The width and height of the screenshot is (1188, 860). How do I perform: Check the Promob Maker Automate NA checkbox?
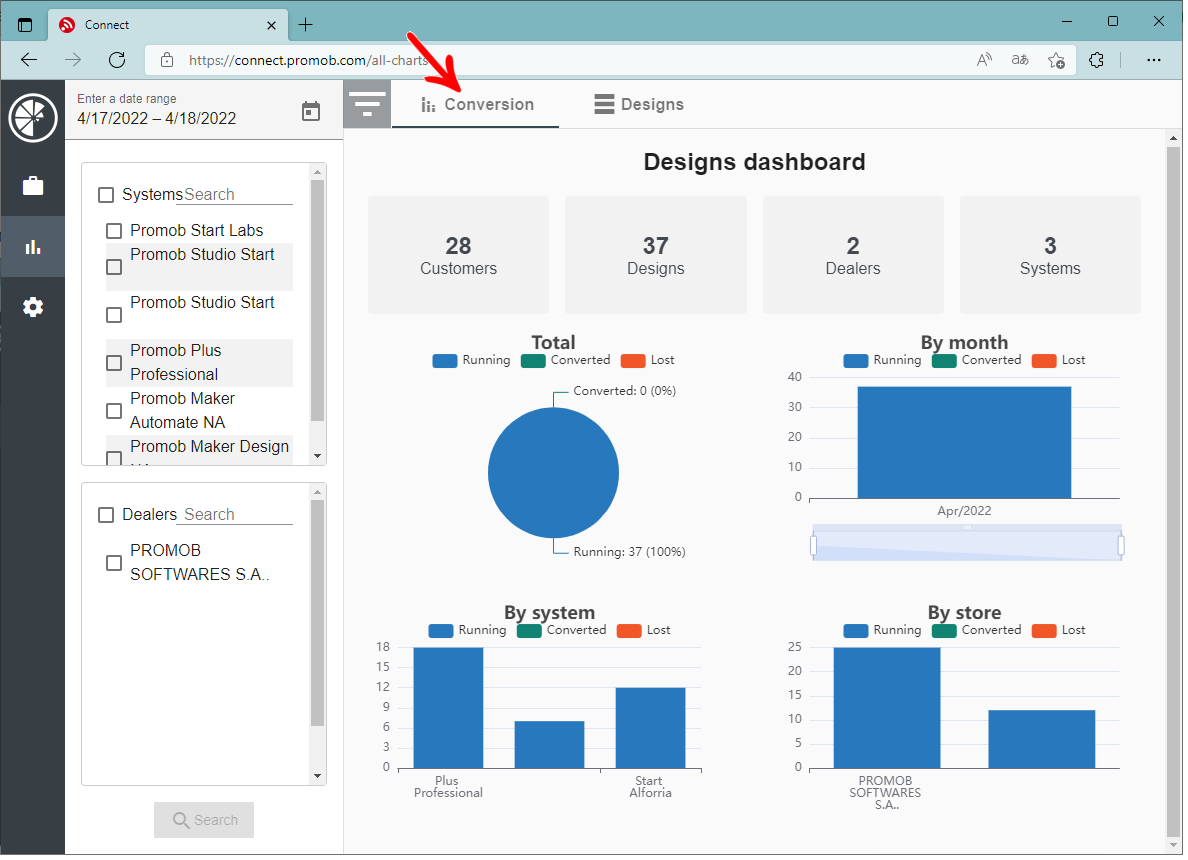[114, 411]
